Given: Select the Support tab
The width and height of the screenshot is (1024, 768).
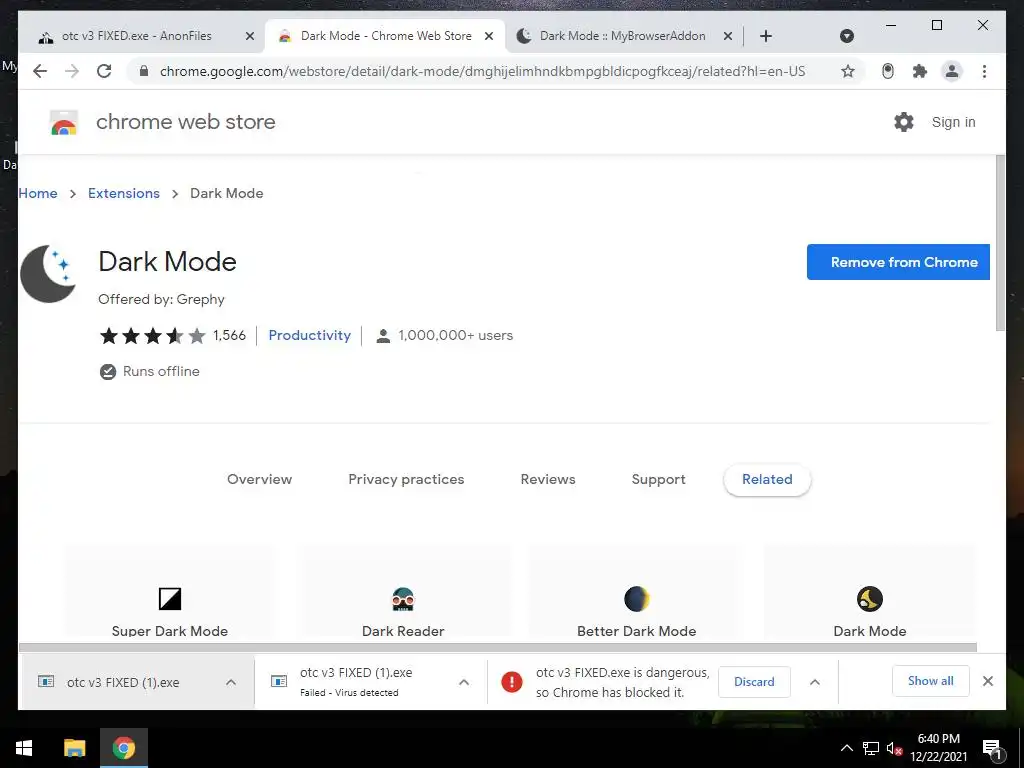Looking at the screenshot, I should click(x=658, y=479).
